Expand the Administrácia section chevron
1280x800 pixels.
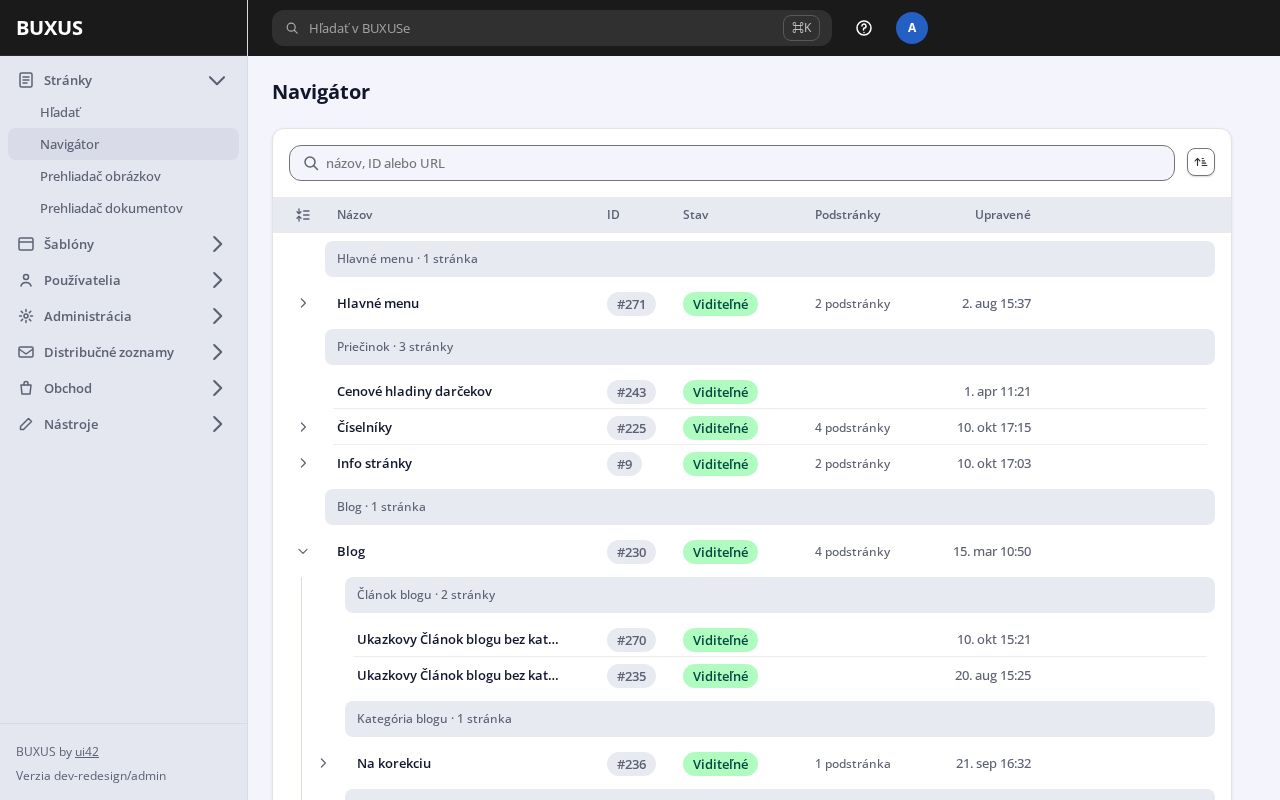click(x=217, y=316)
